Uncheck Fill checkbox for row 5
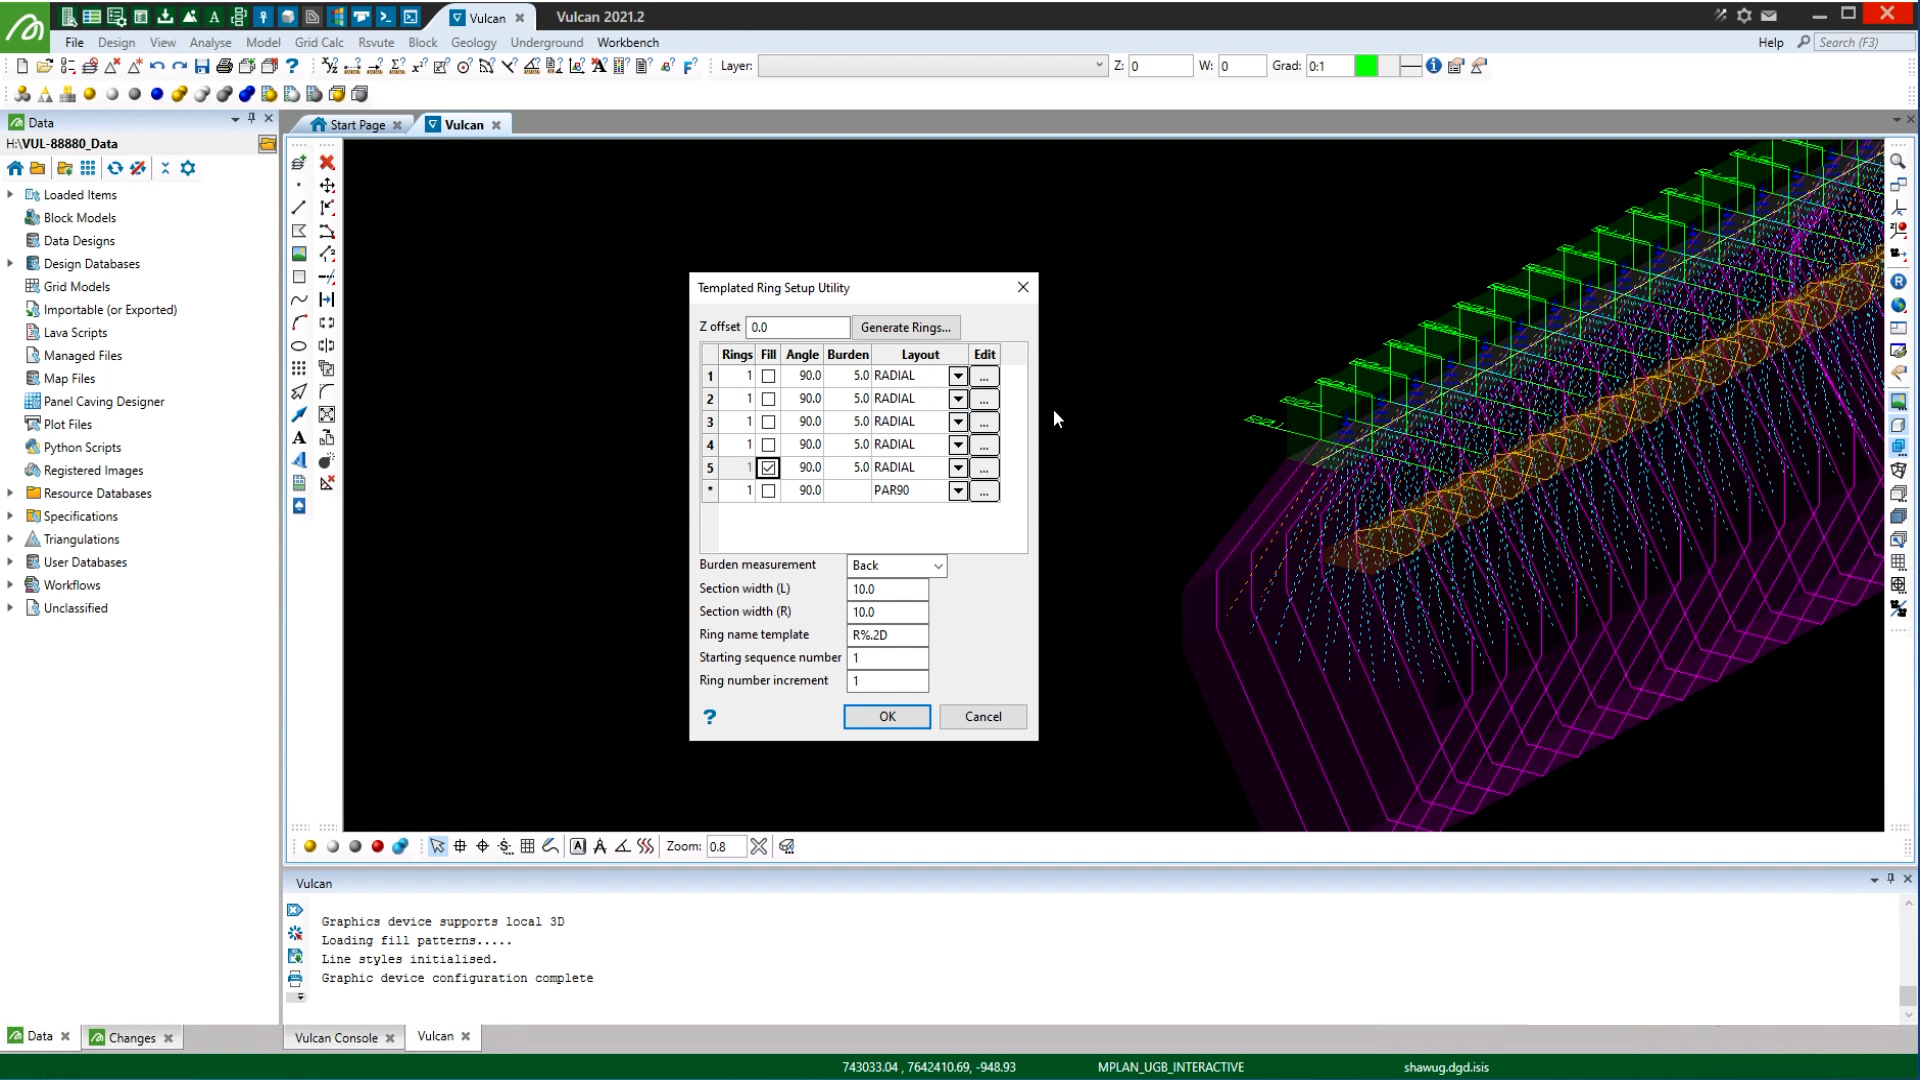This screenshot has height=1080, width=1920. (768, 468)
